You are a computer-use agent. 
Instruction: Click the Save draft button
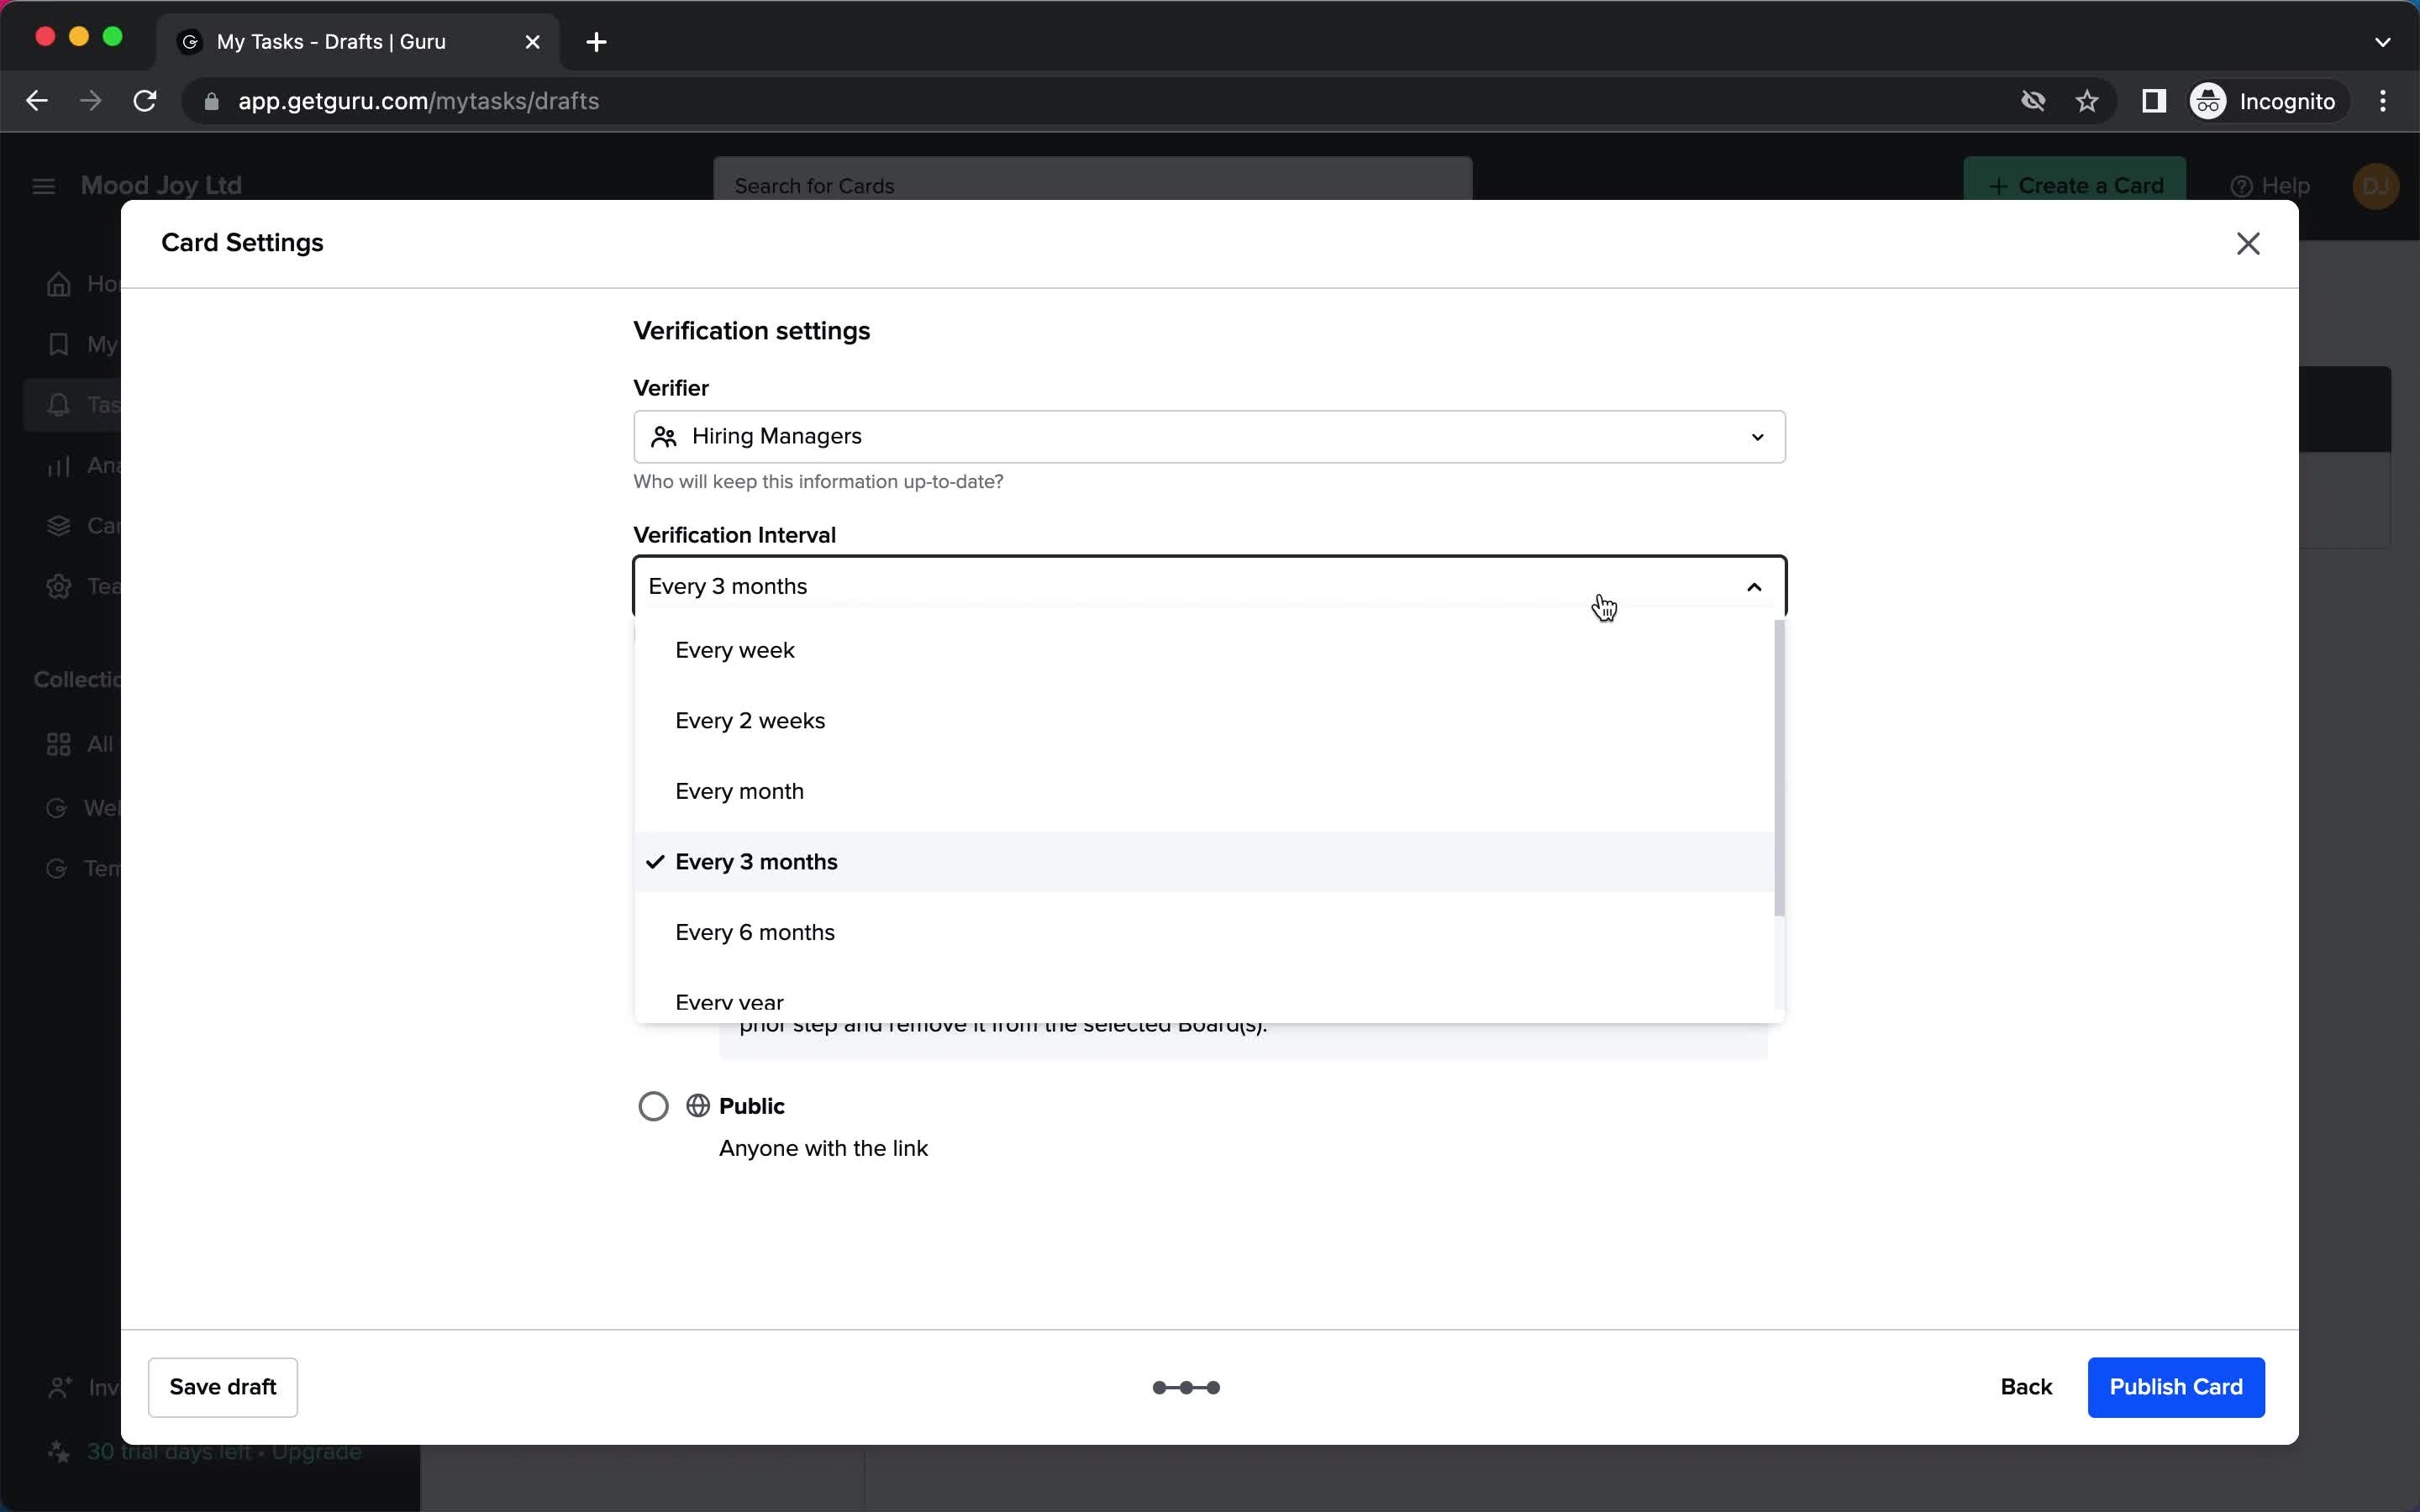[x=221, y=1385]
